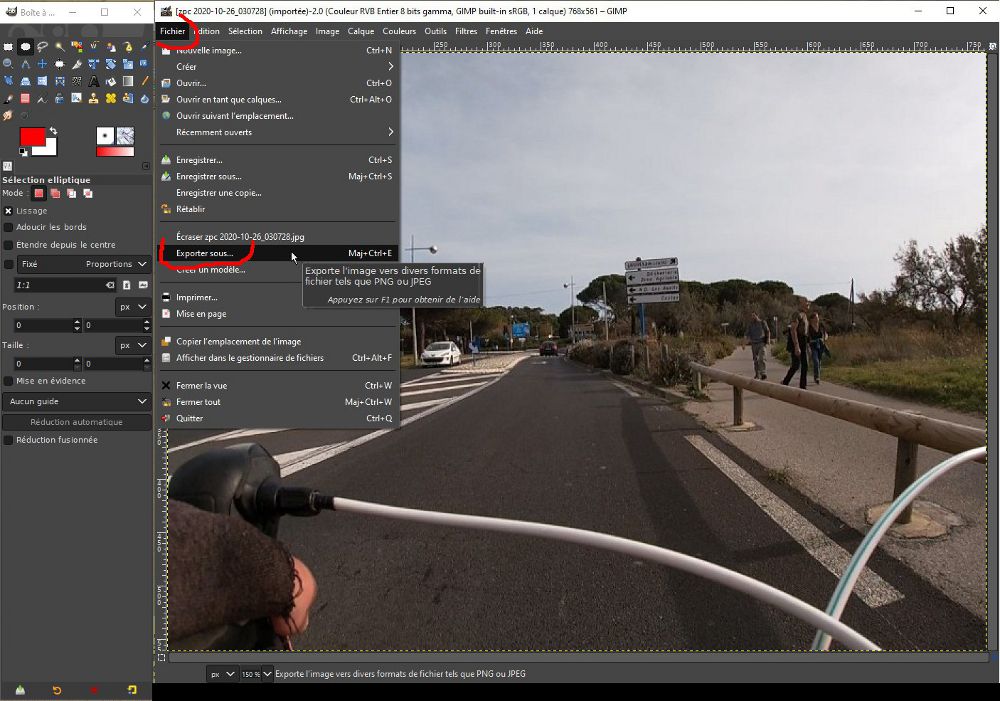1000x701 pixels.
Task: Choose Imprimer... from the menu
Action: coord(279,297)
